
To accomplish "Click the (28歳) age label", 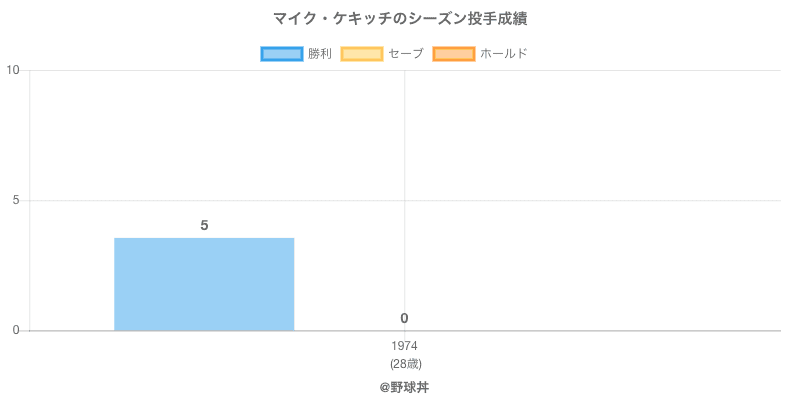I will tap(404, 363).
